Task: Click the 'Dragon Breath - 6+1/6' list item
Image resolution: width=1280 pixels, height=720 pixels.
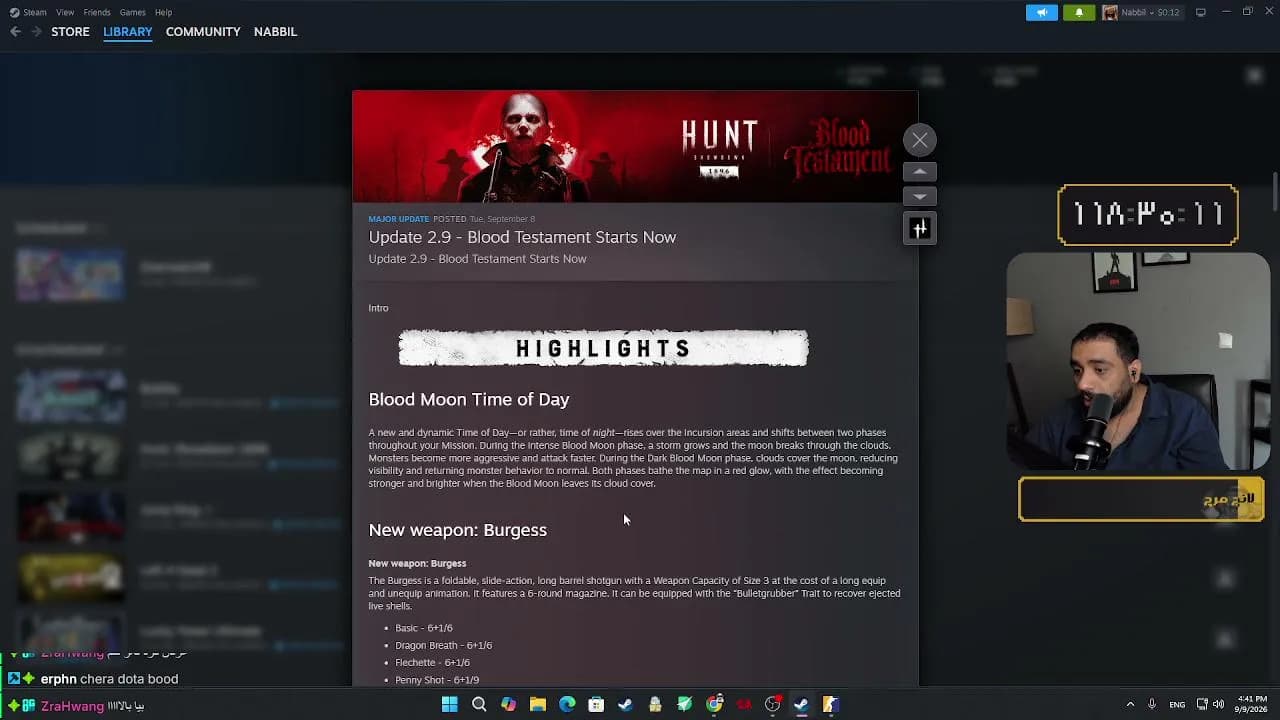Action: coord(443,645)
